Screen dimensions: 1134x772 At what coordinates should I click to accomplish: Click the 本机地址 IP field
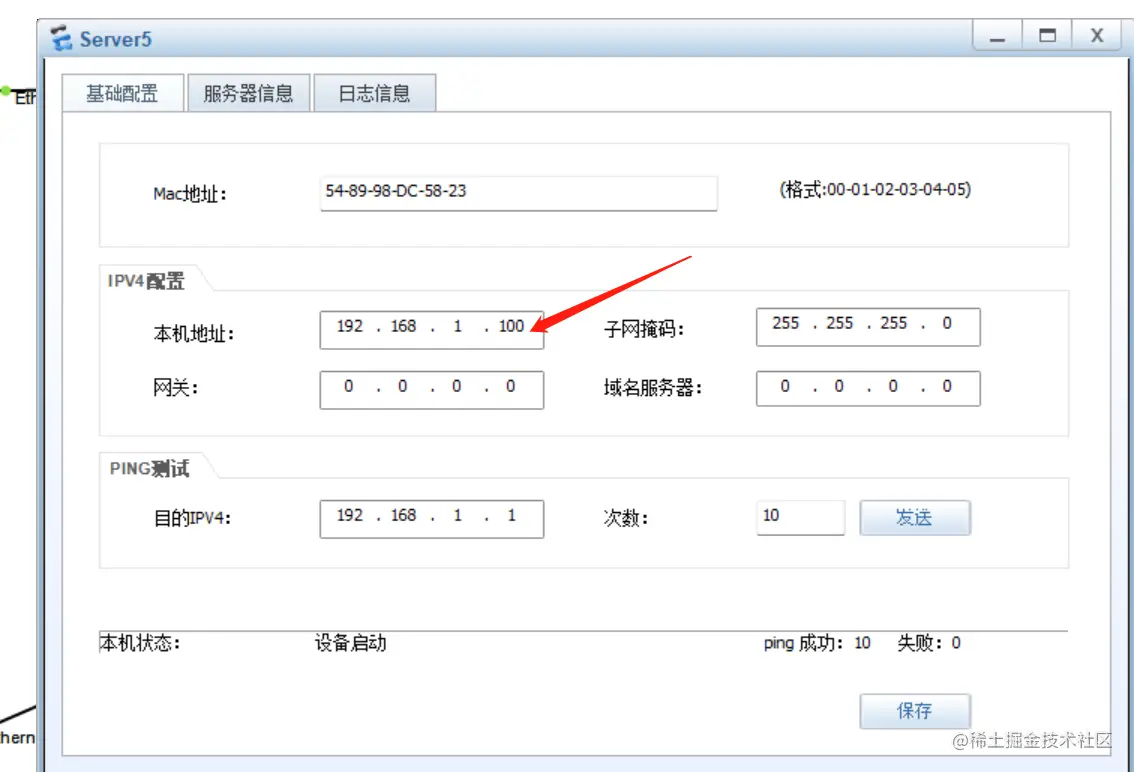[432, 329]
